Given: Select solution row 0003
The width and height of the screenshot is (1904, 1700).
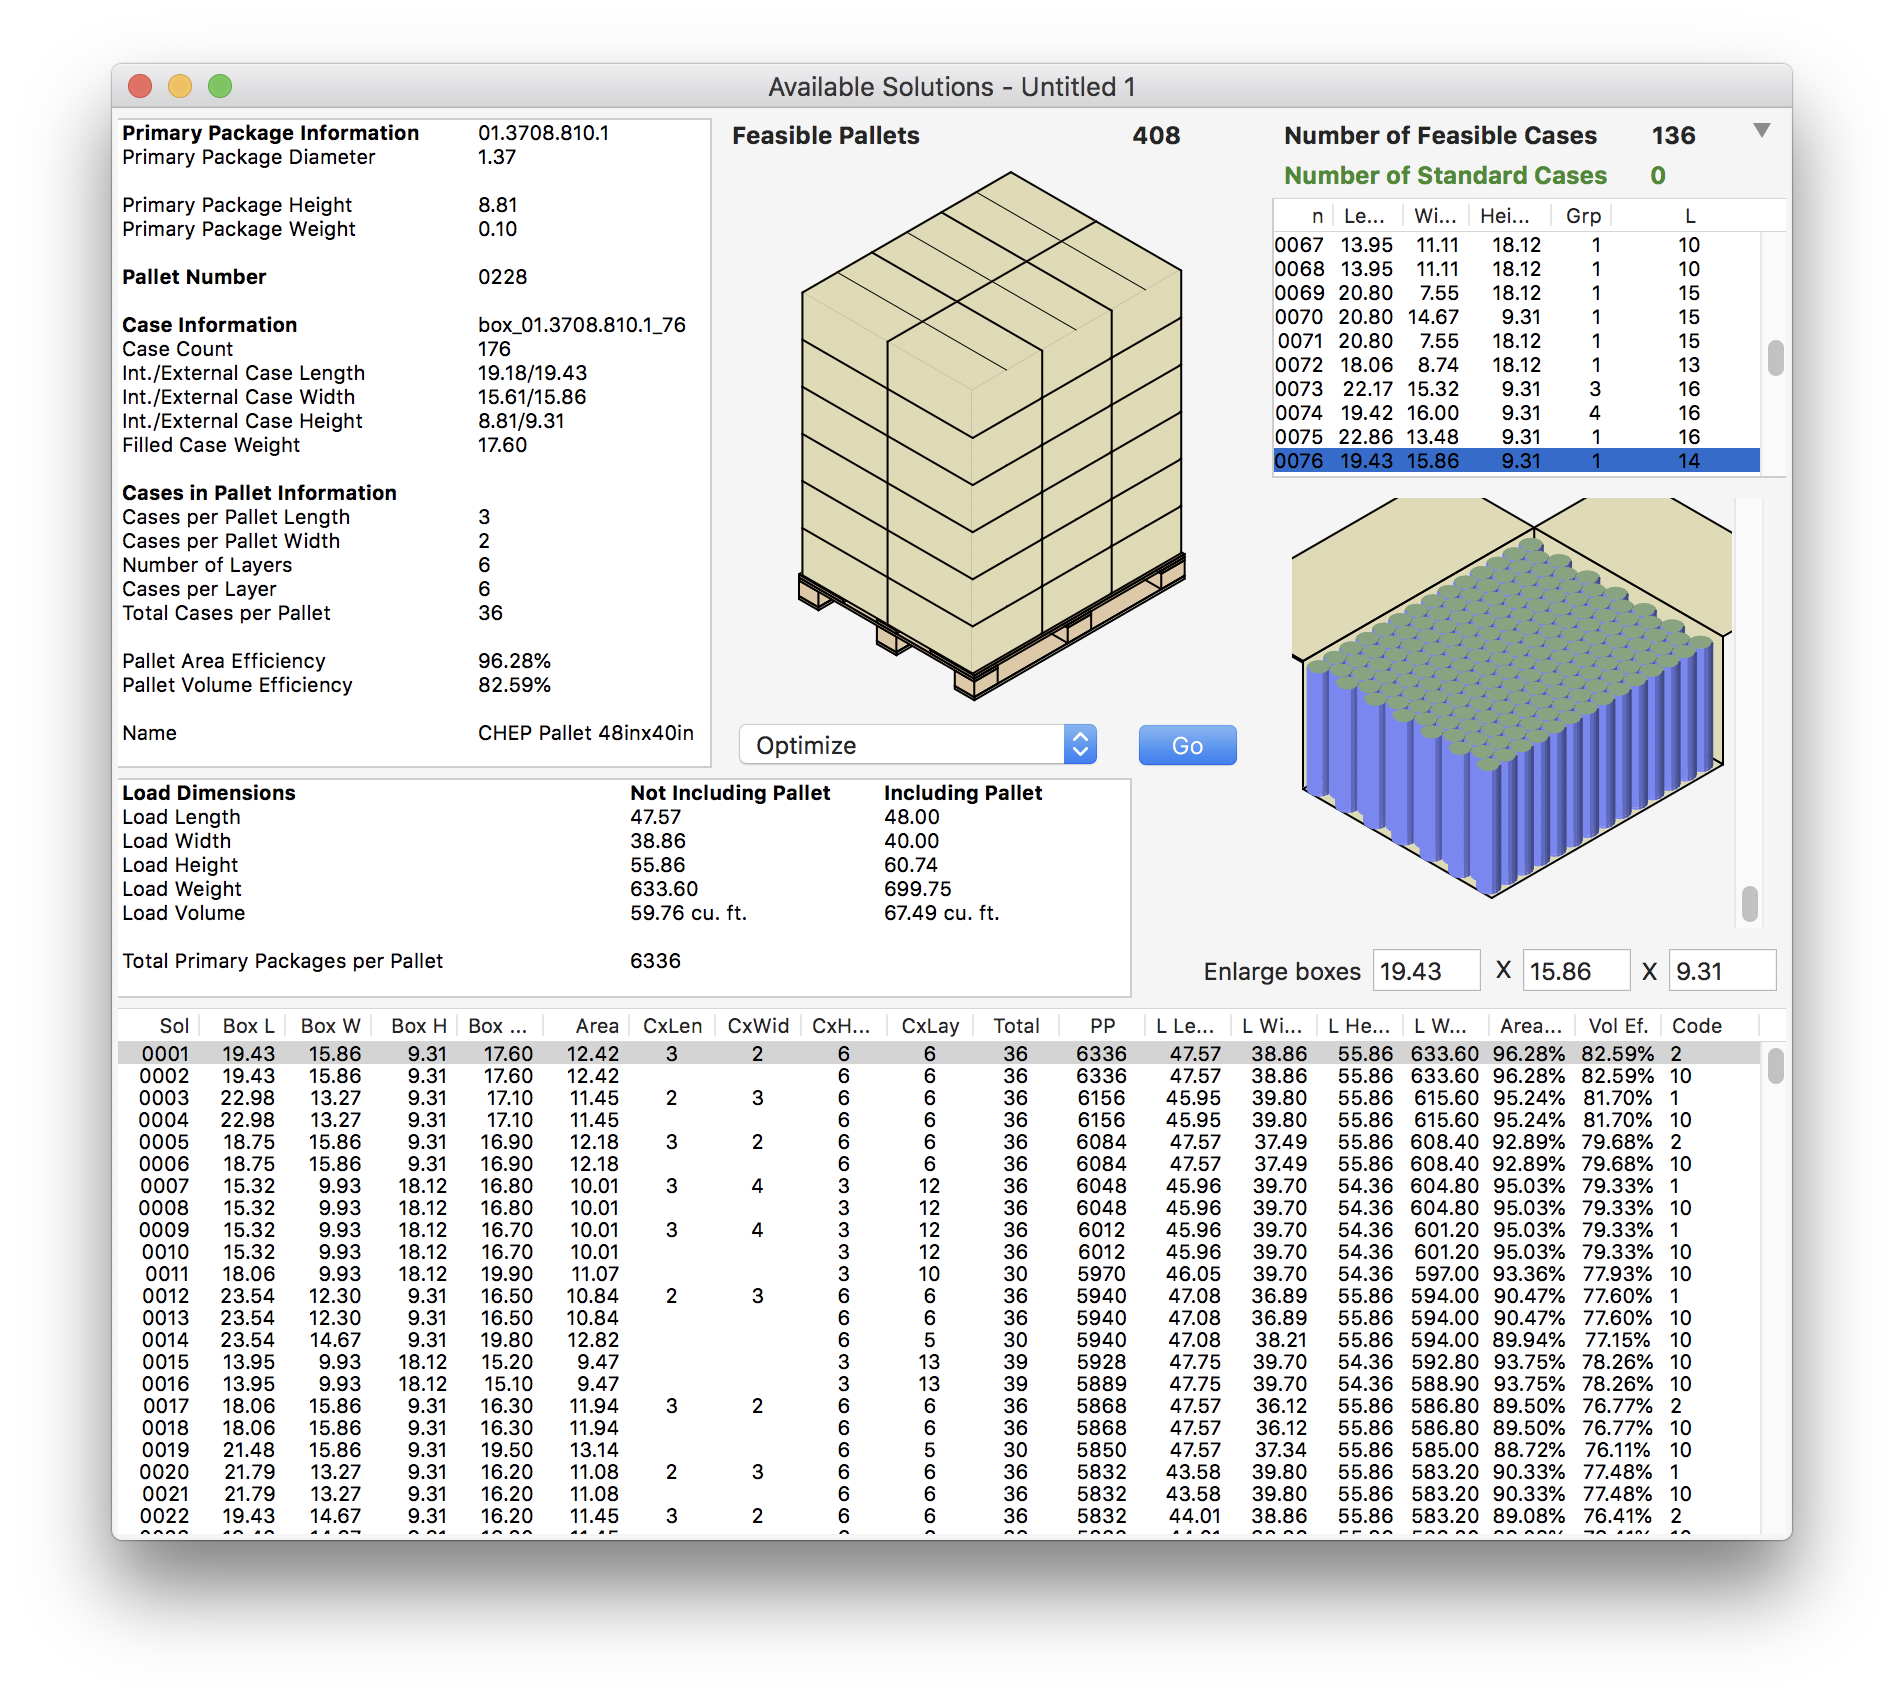Looking at the screenshot, I should (939, 1097).
